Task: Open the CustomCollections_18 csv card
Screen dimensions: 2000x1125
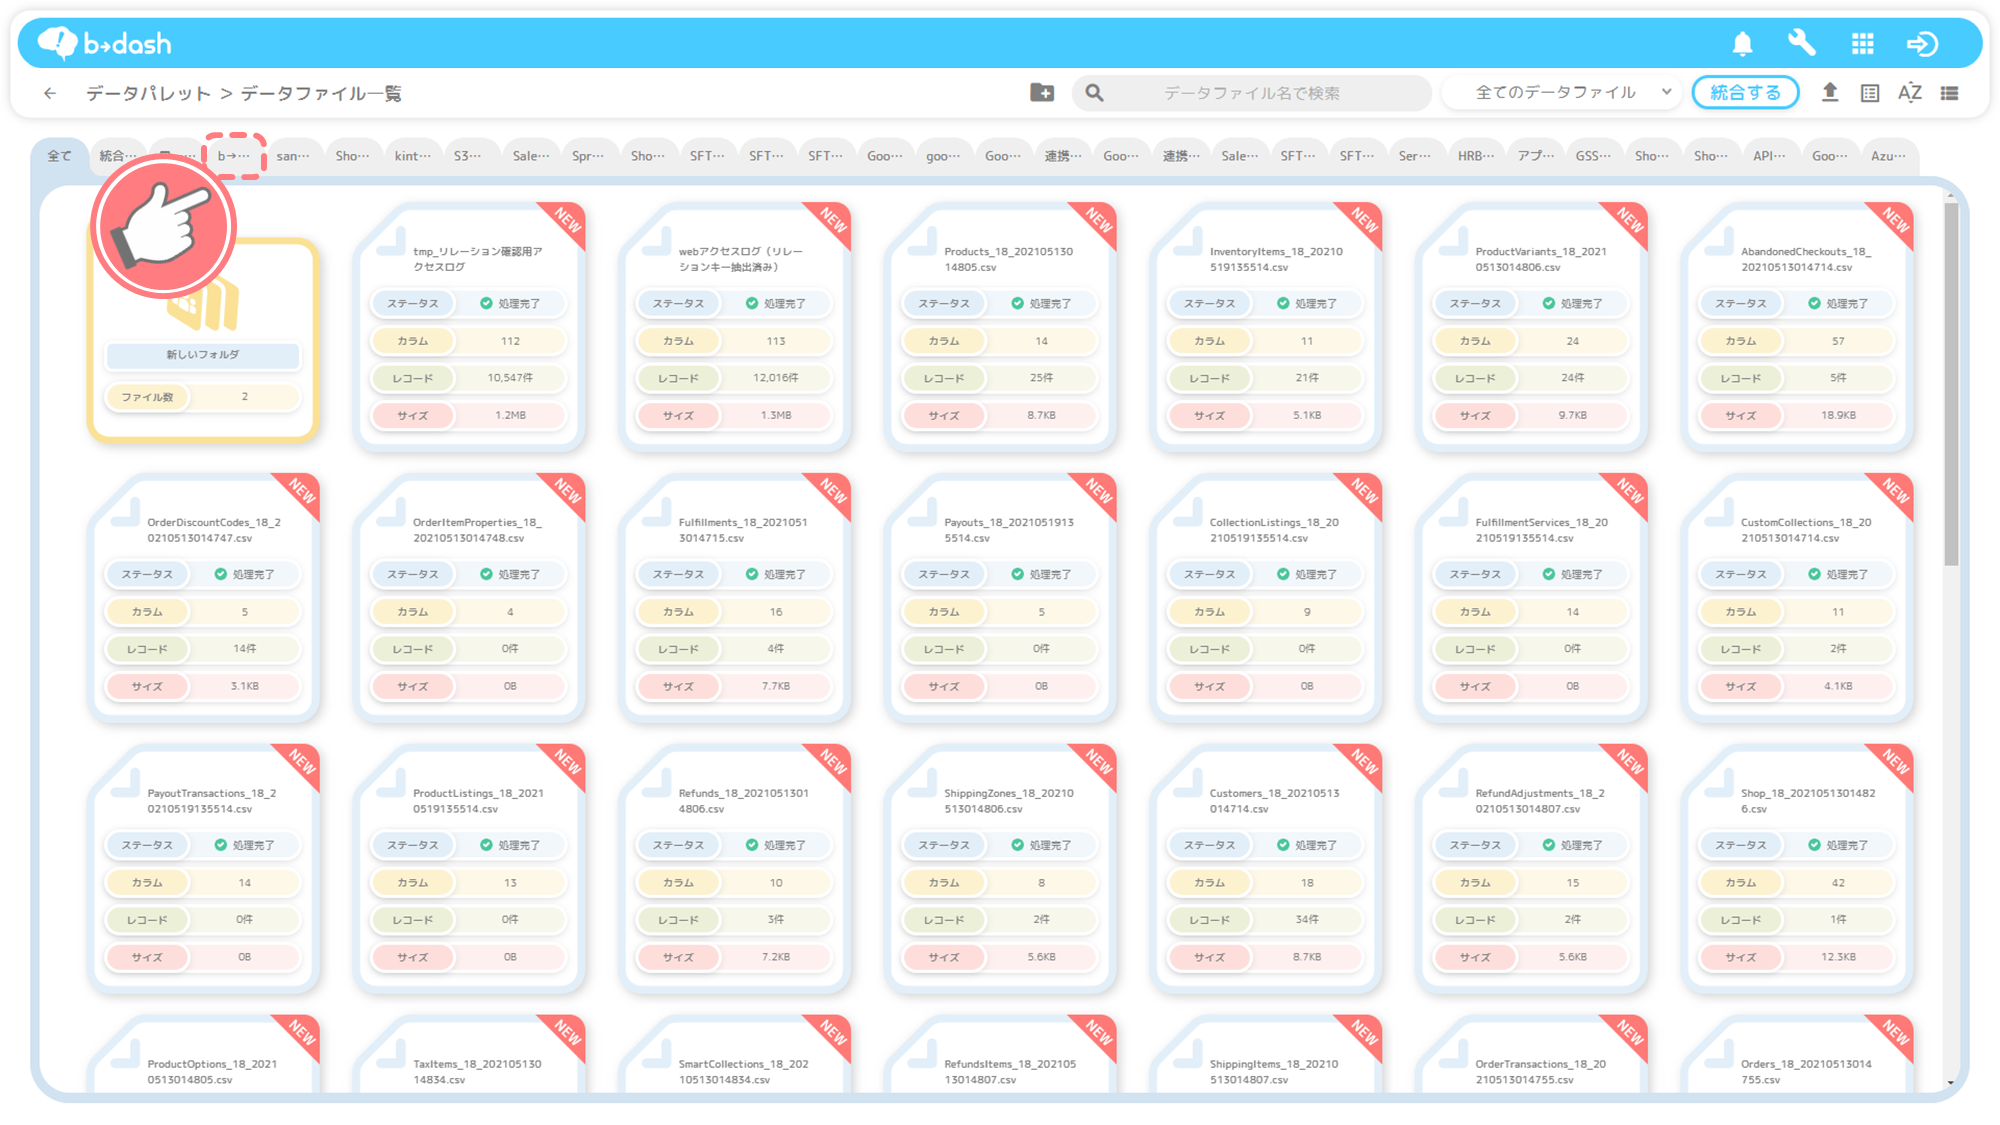Action: [x=1797, y=599]
